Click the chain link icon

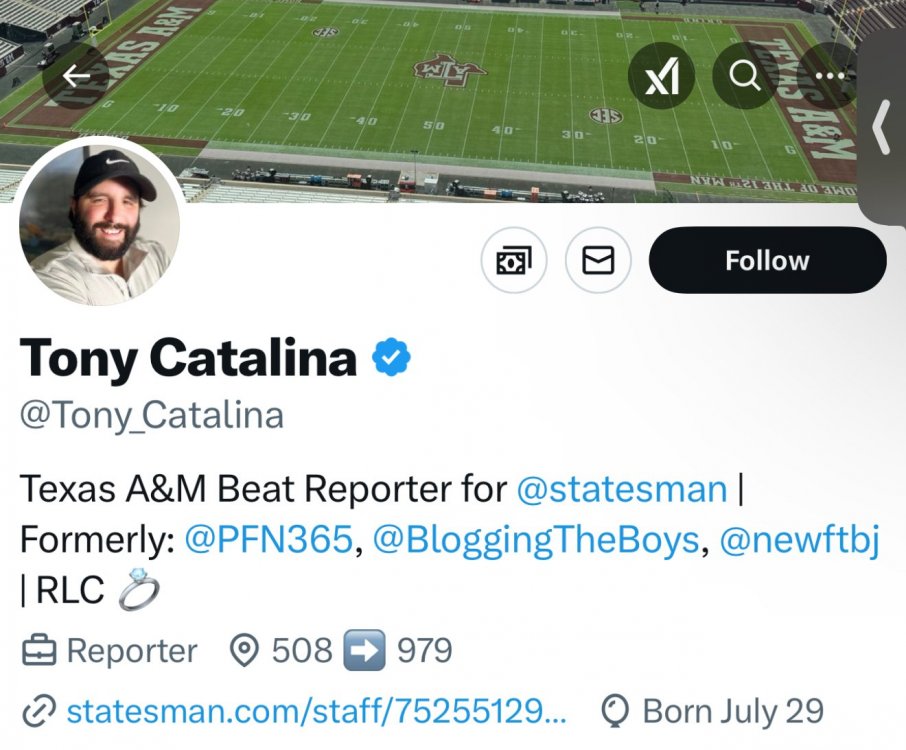[38, 712]
